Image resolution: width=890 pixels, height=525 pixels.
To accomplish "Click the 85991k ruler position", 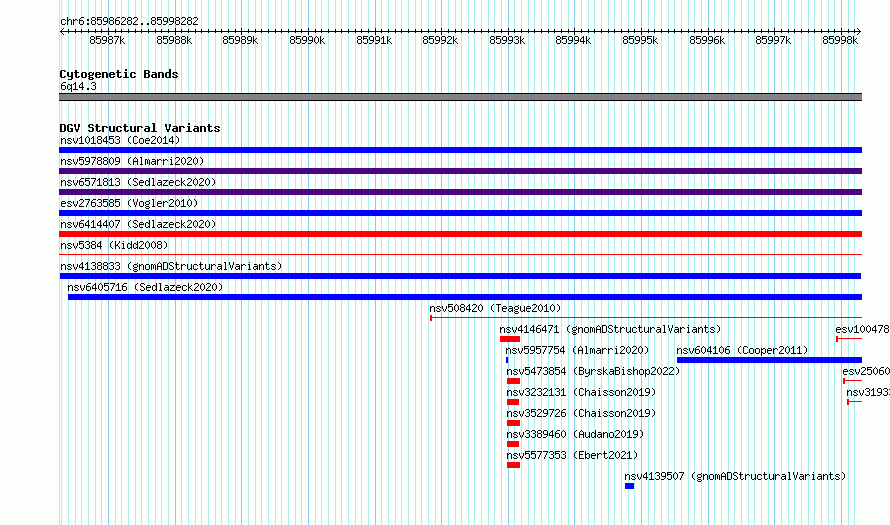I will [x=374, y=40].
